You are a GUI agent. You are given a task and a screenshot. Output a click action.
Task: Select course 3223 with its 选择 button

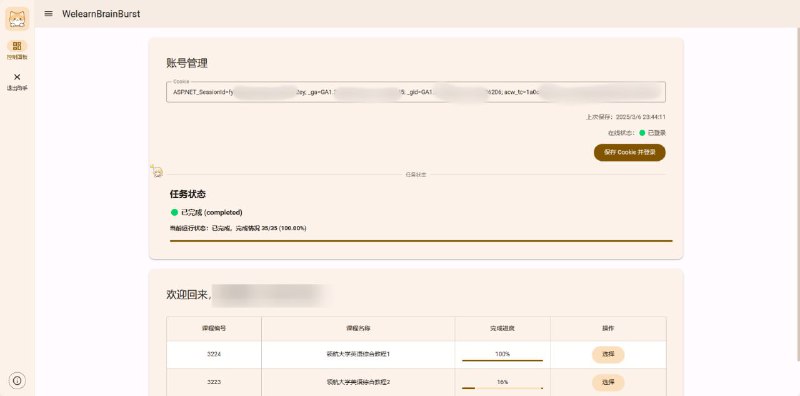coord(608,382)
